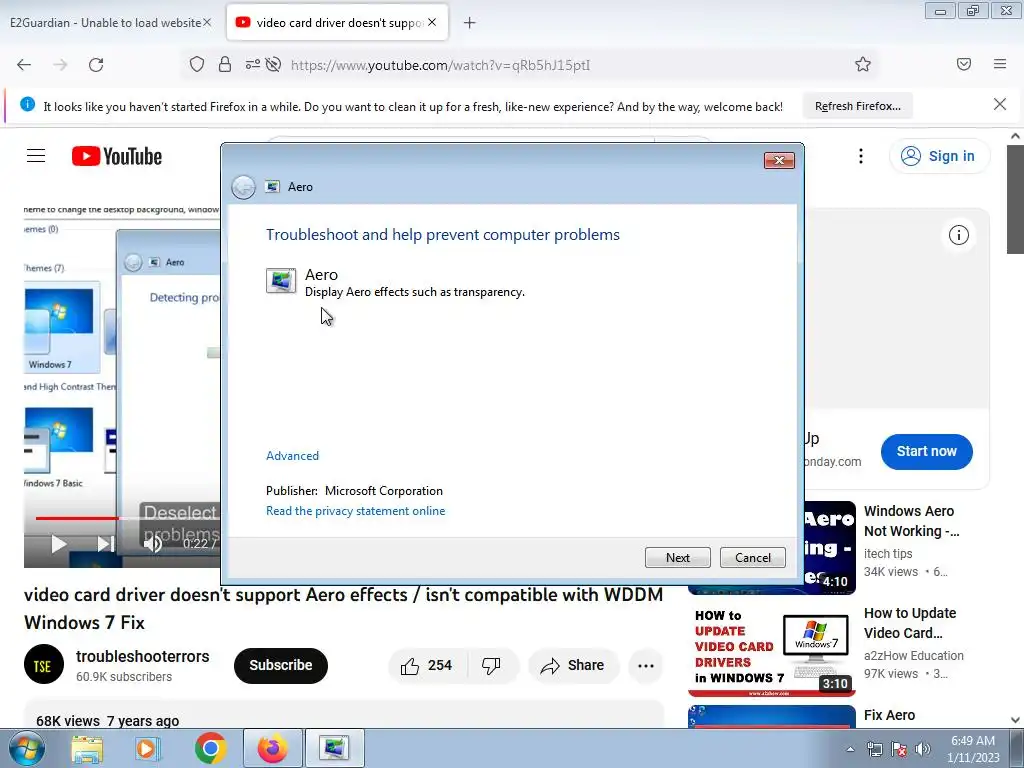Viewport: 1024px width, 768px height.
Task: Open the tray volume speaker icon
Action: coord(923,749)
